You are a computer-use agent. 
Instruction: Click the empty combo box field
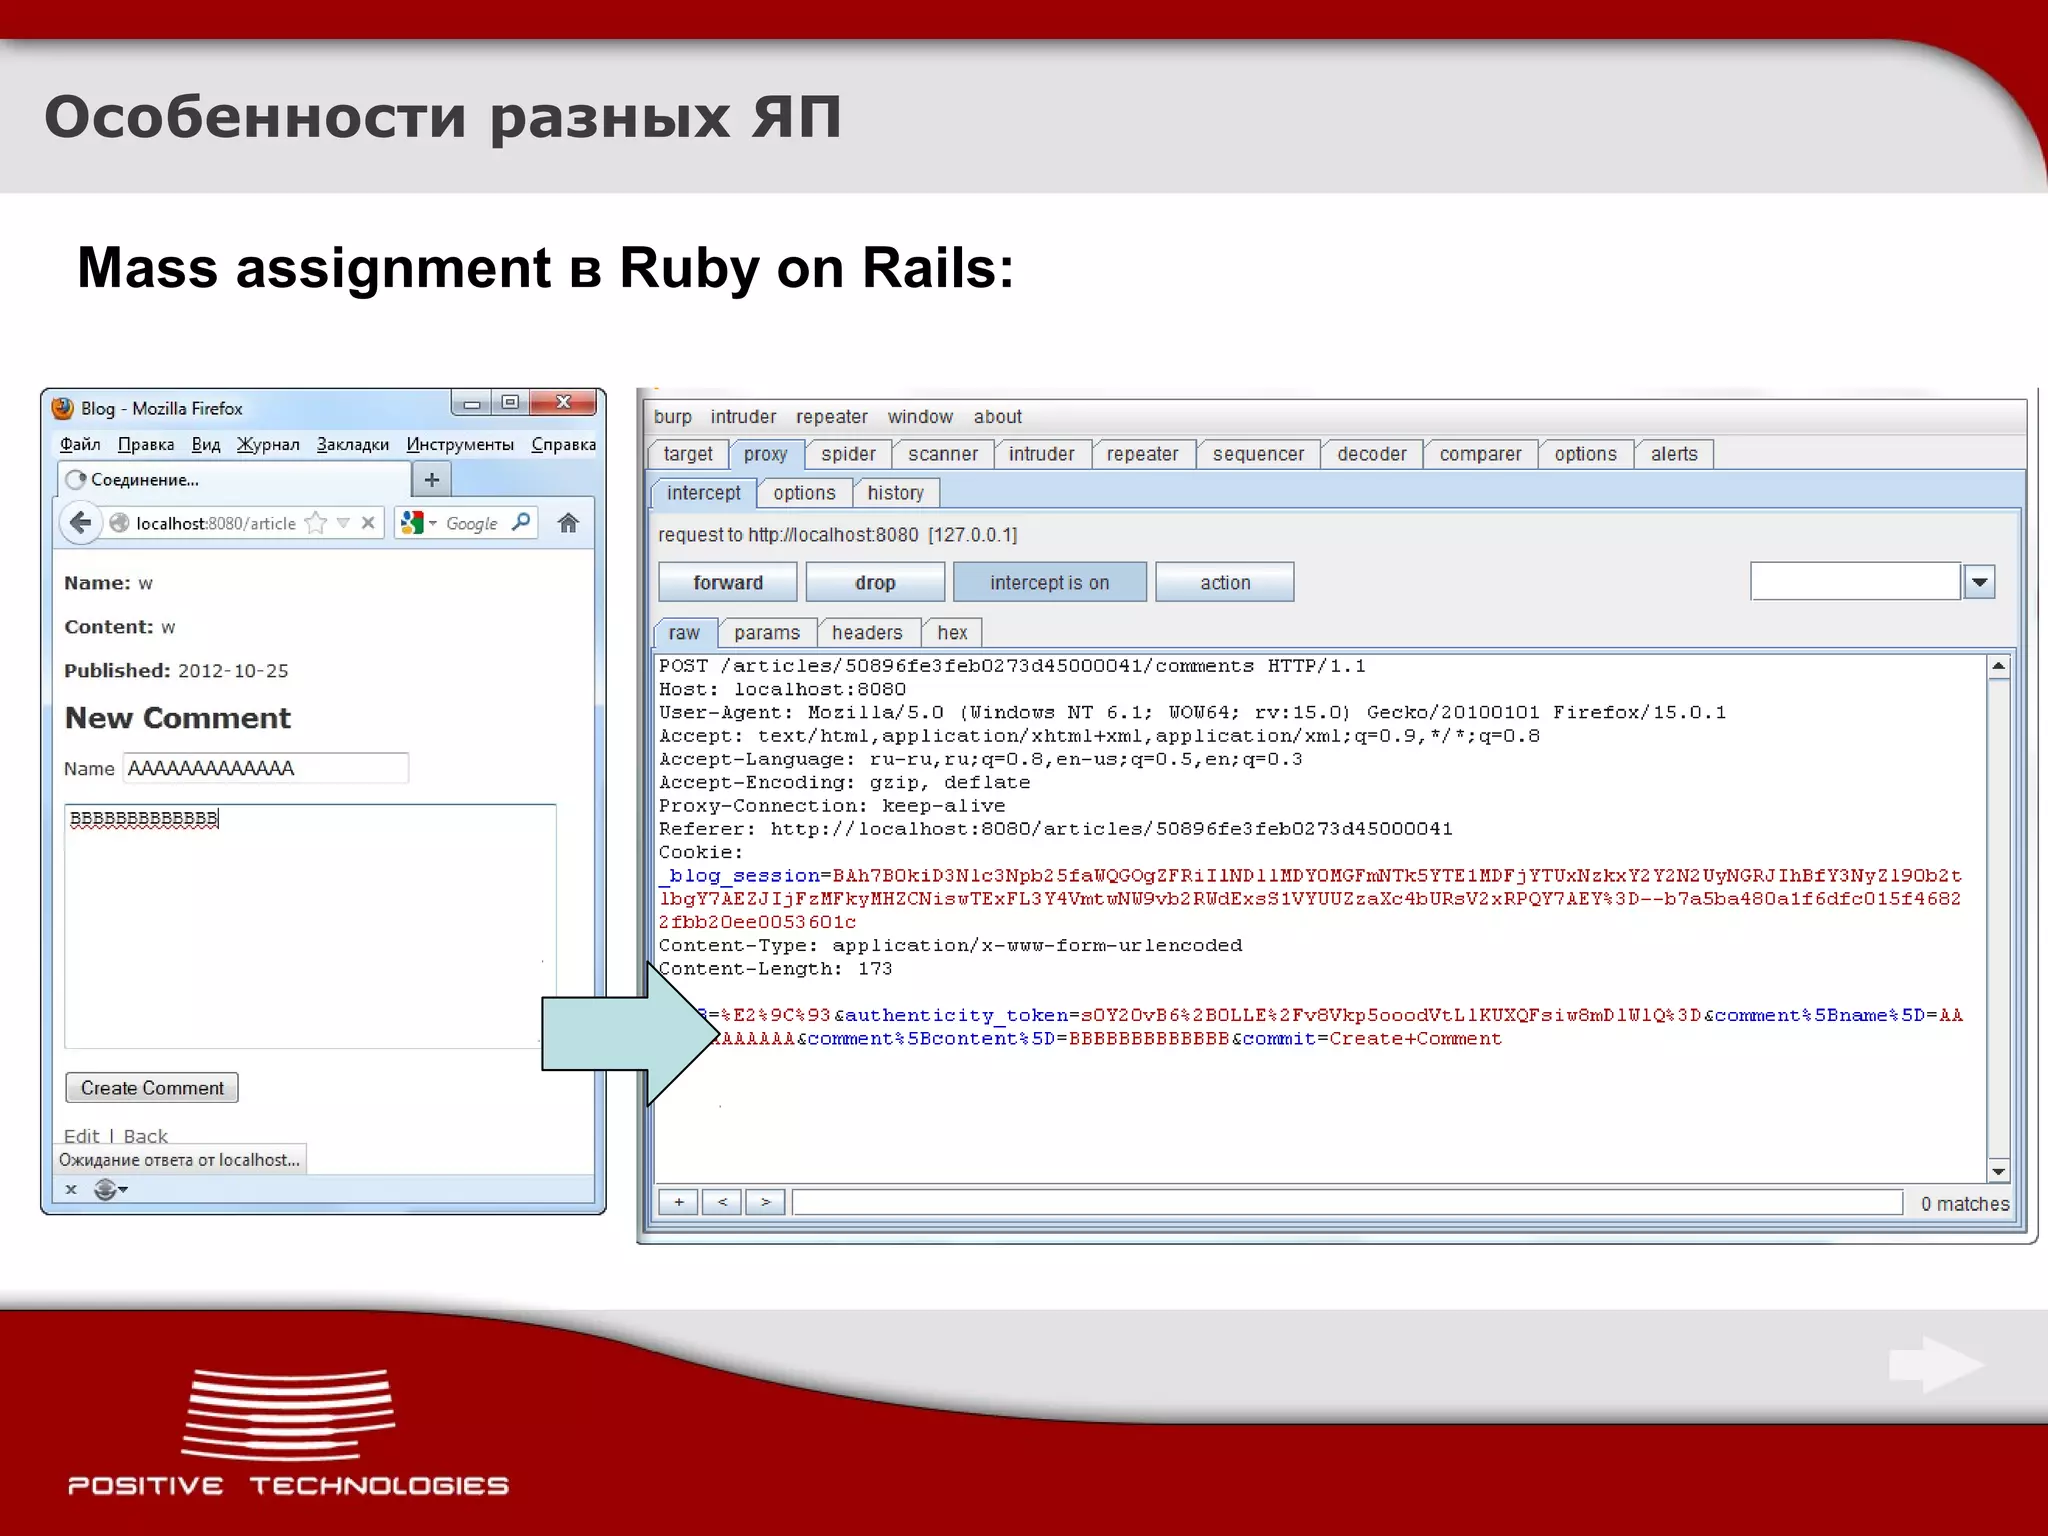1856,582
